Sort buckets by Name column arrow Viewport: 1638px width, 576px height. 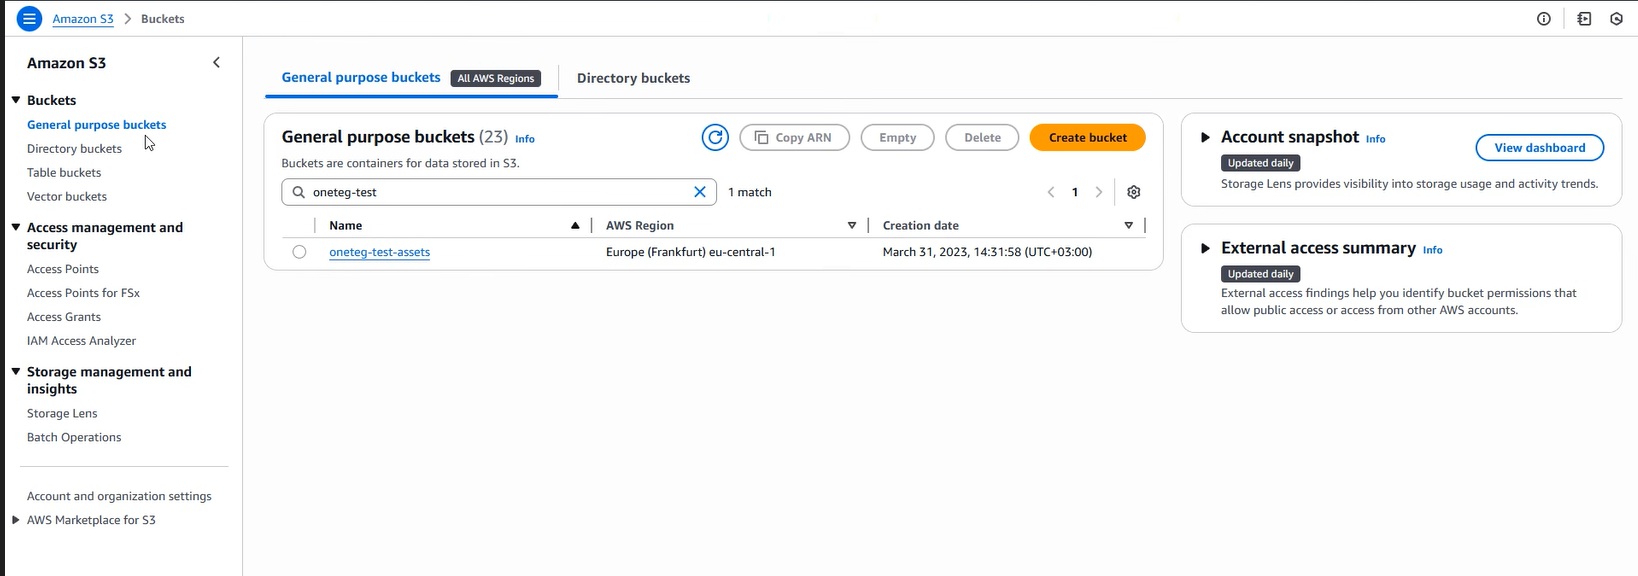575,226
